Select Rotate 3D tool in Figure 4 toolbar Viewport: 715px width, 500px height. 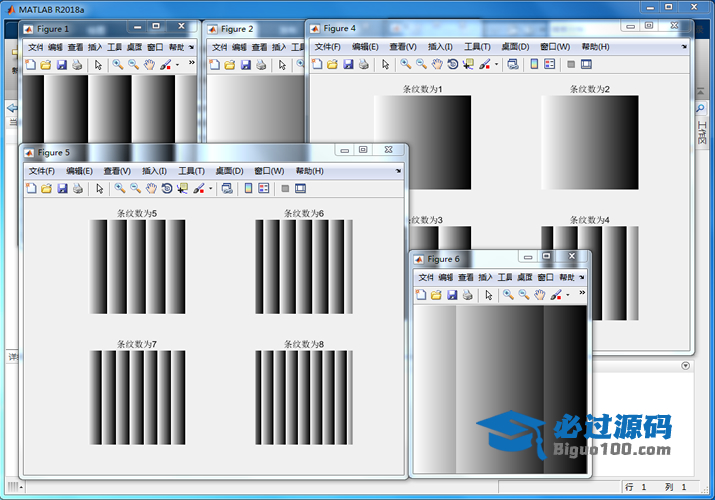pyautogui.click(x=452, y=64)
